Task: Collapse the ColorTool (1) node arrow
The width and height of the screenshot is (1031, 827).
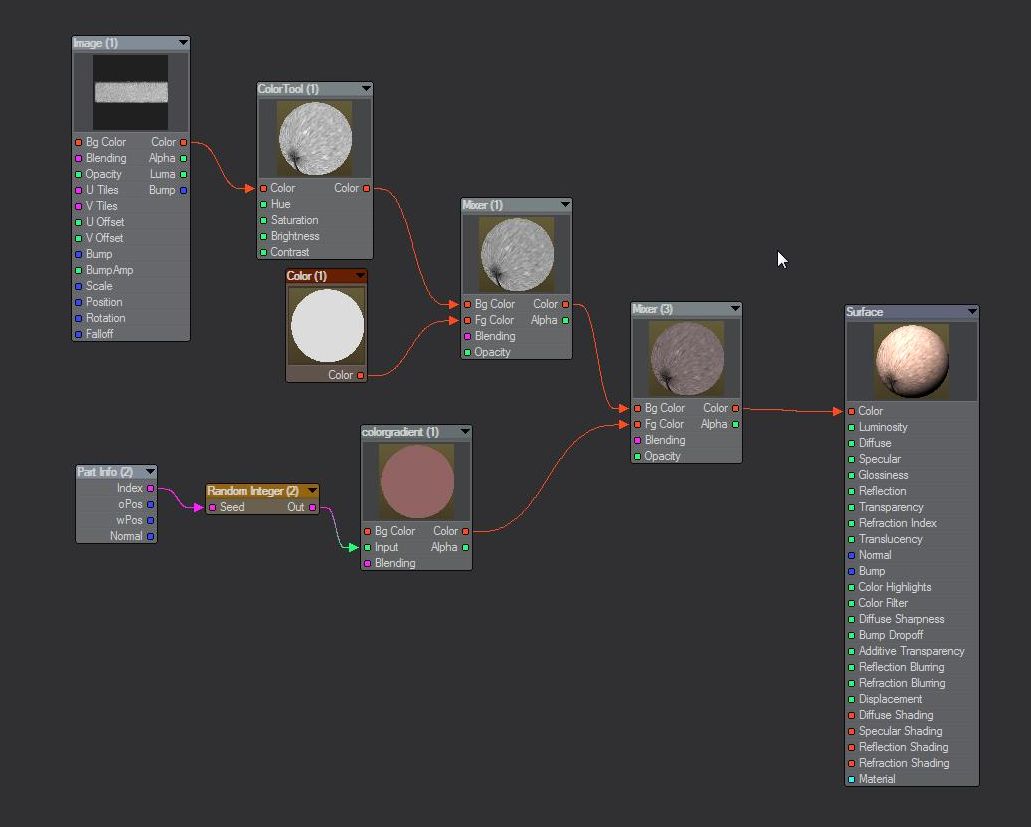Action: [x=366, y=89]
